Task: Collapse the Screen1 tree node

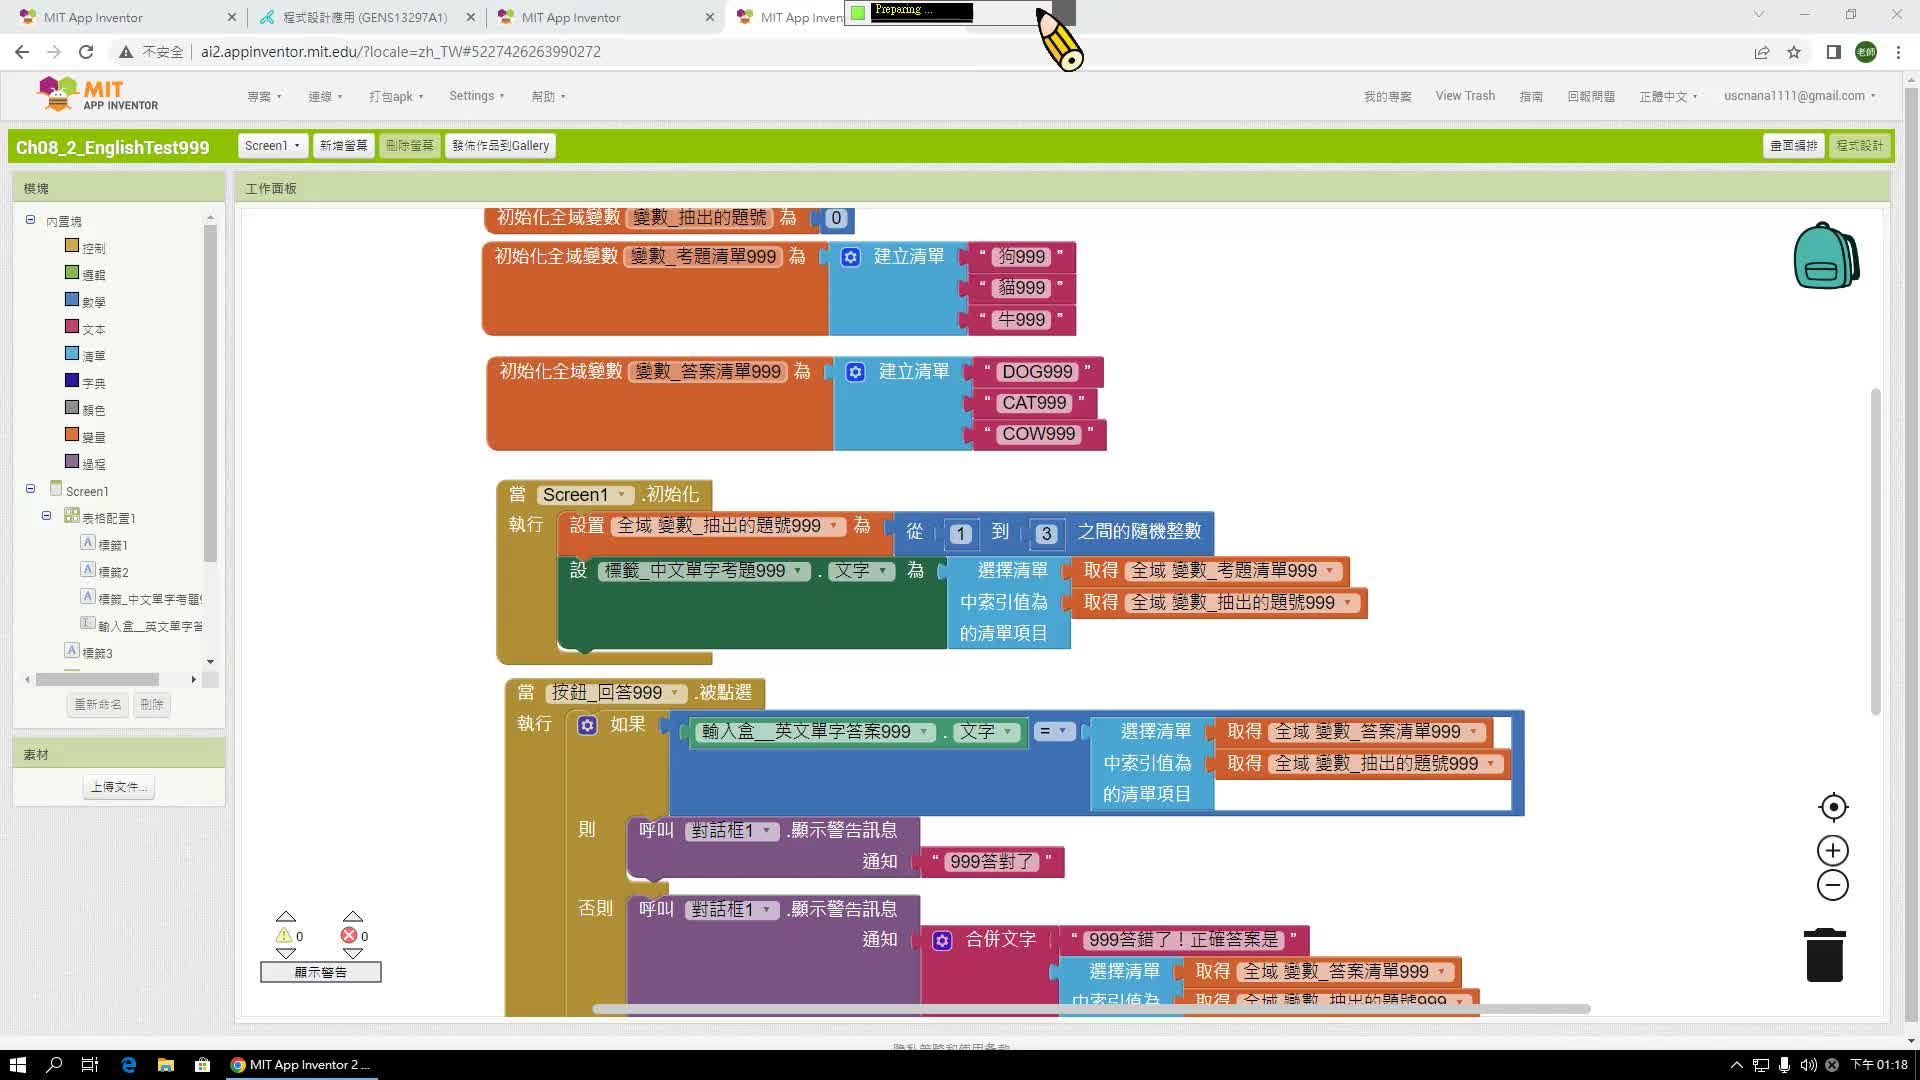Action: point(30,489)
